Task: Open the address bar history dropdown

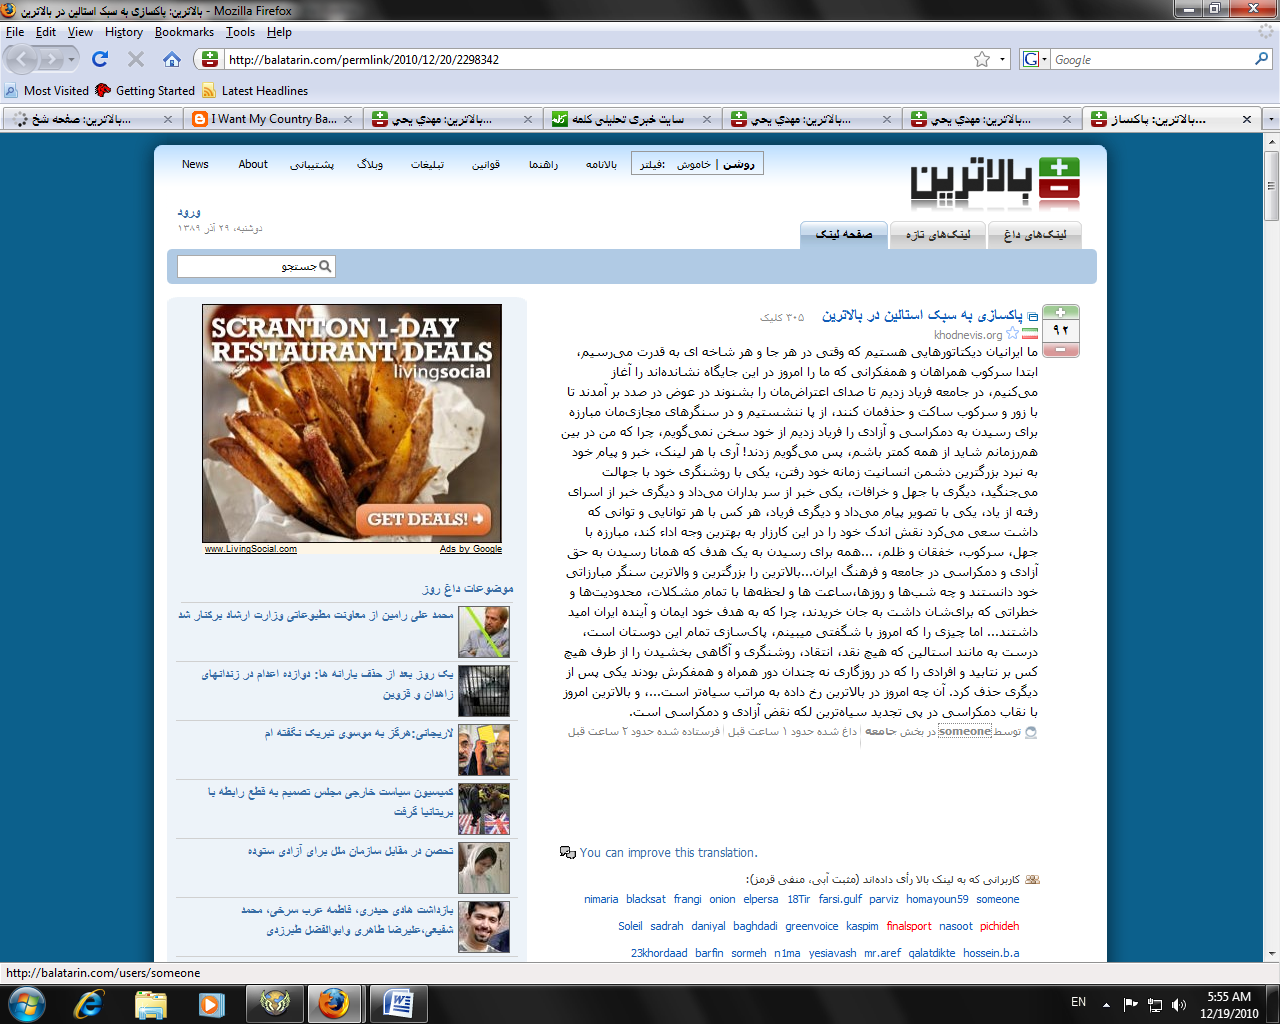Action: 1003,60
